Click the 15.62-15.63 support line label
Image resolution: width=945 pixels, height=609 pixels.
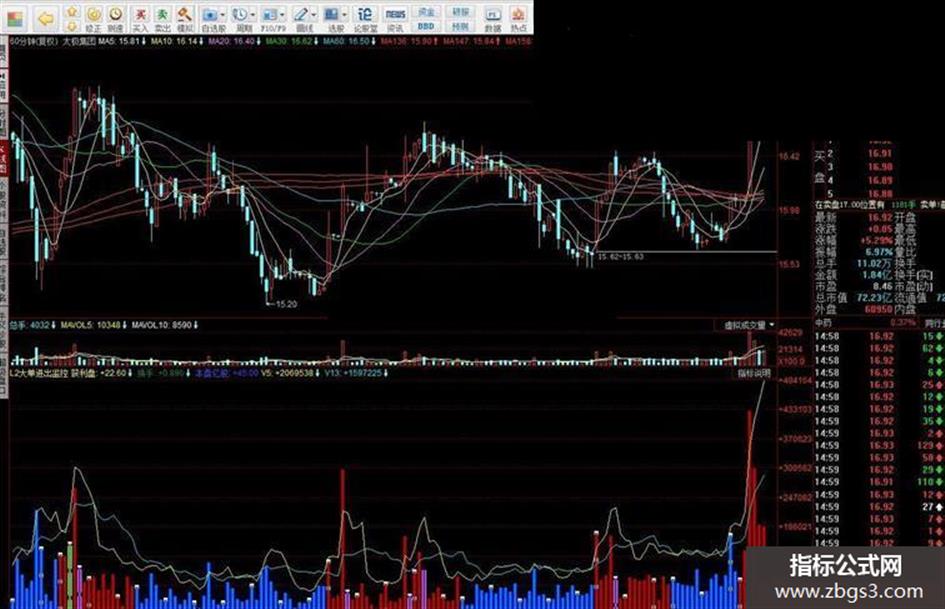[x=620, y=257]
